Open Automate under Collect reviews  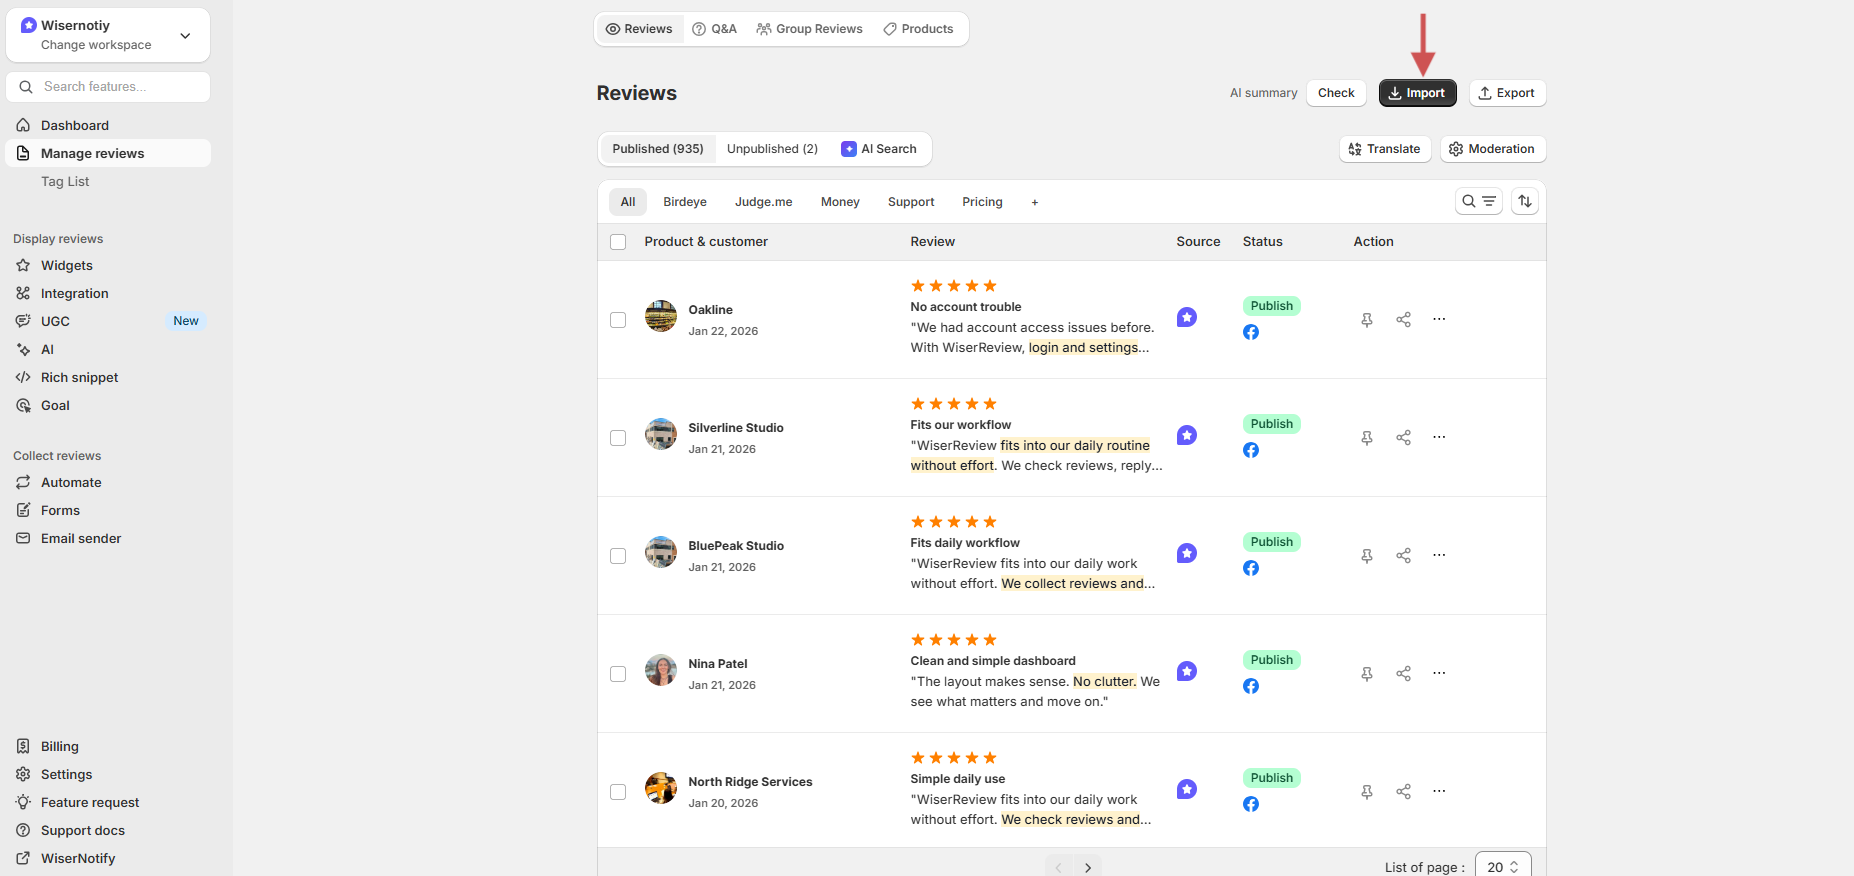pos(108,482)
